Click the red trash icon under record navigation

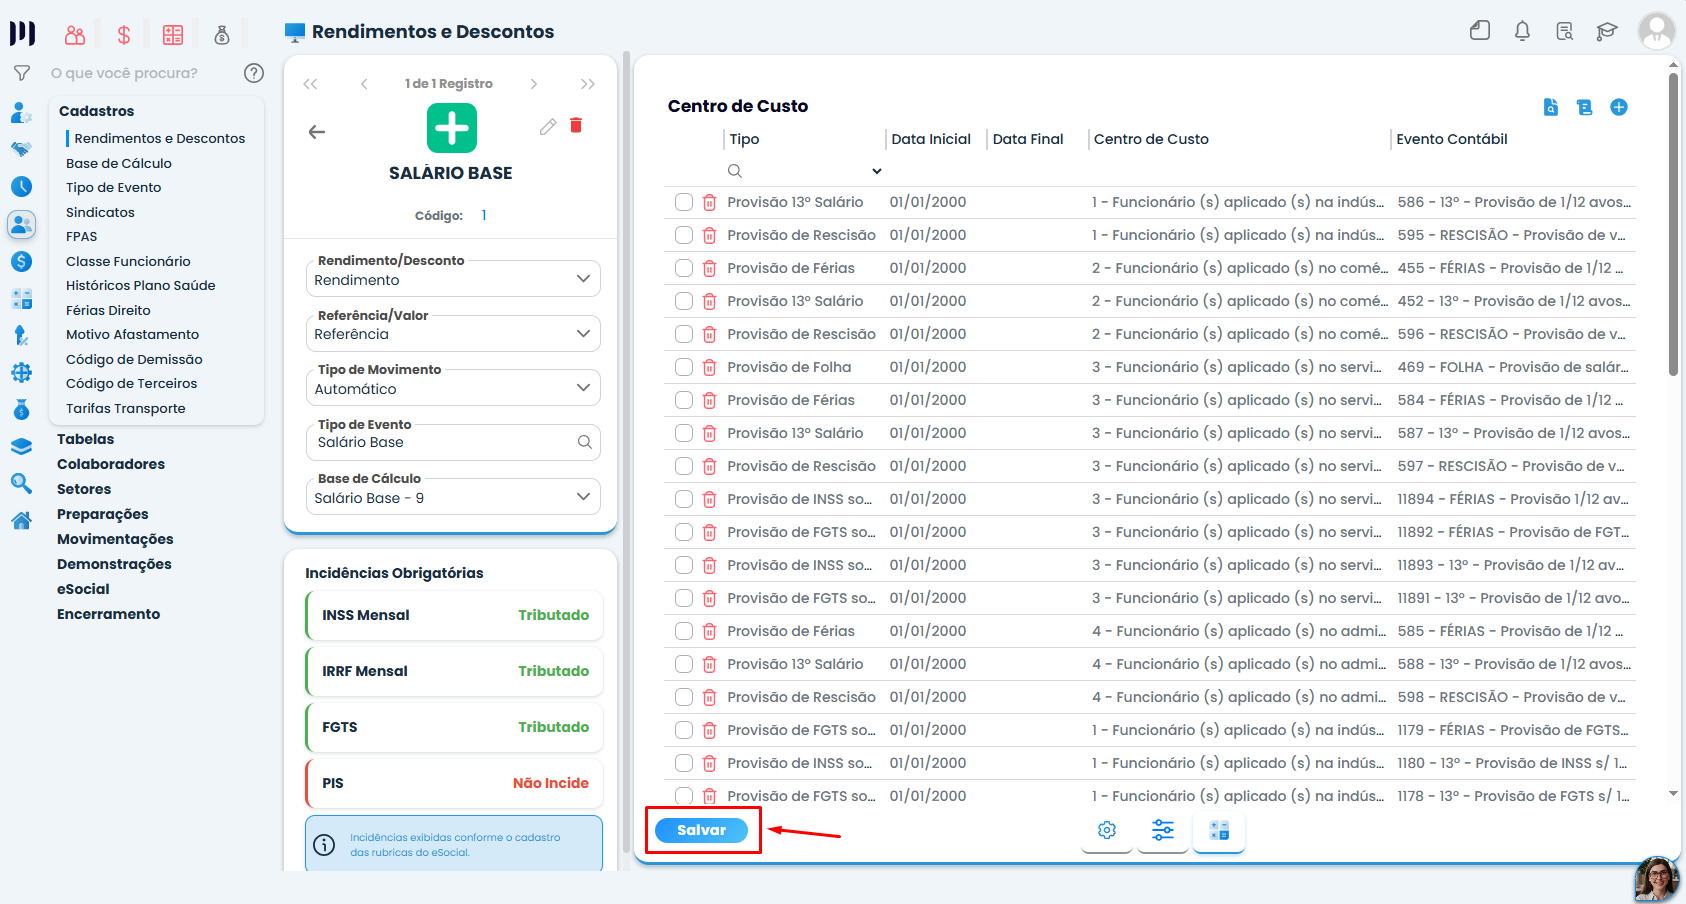(x=576, y=126)
